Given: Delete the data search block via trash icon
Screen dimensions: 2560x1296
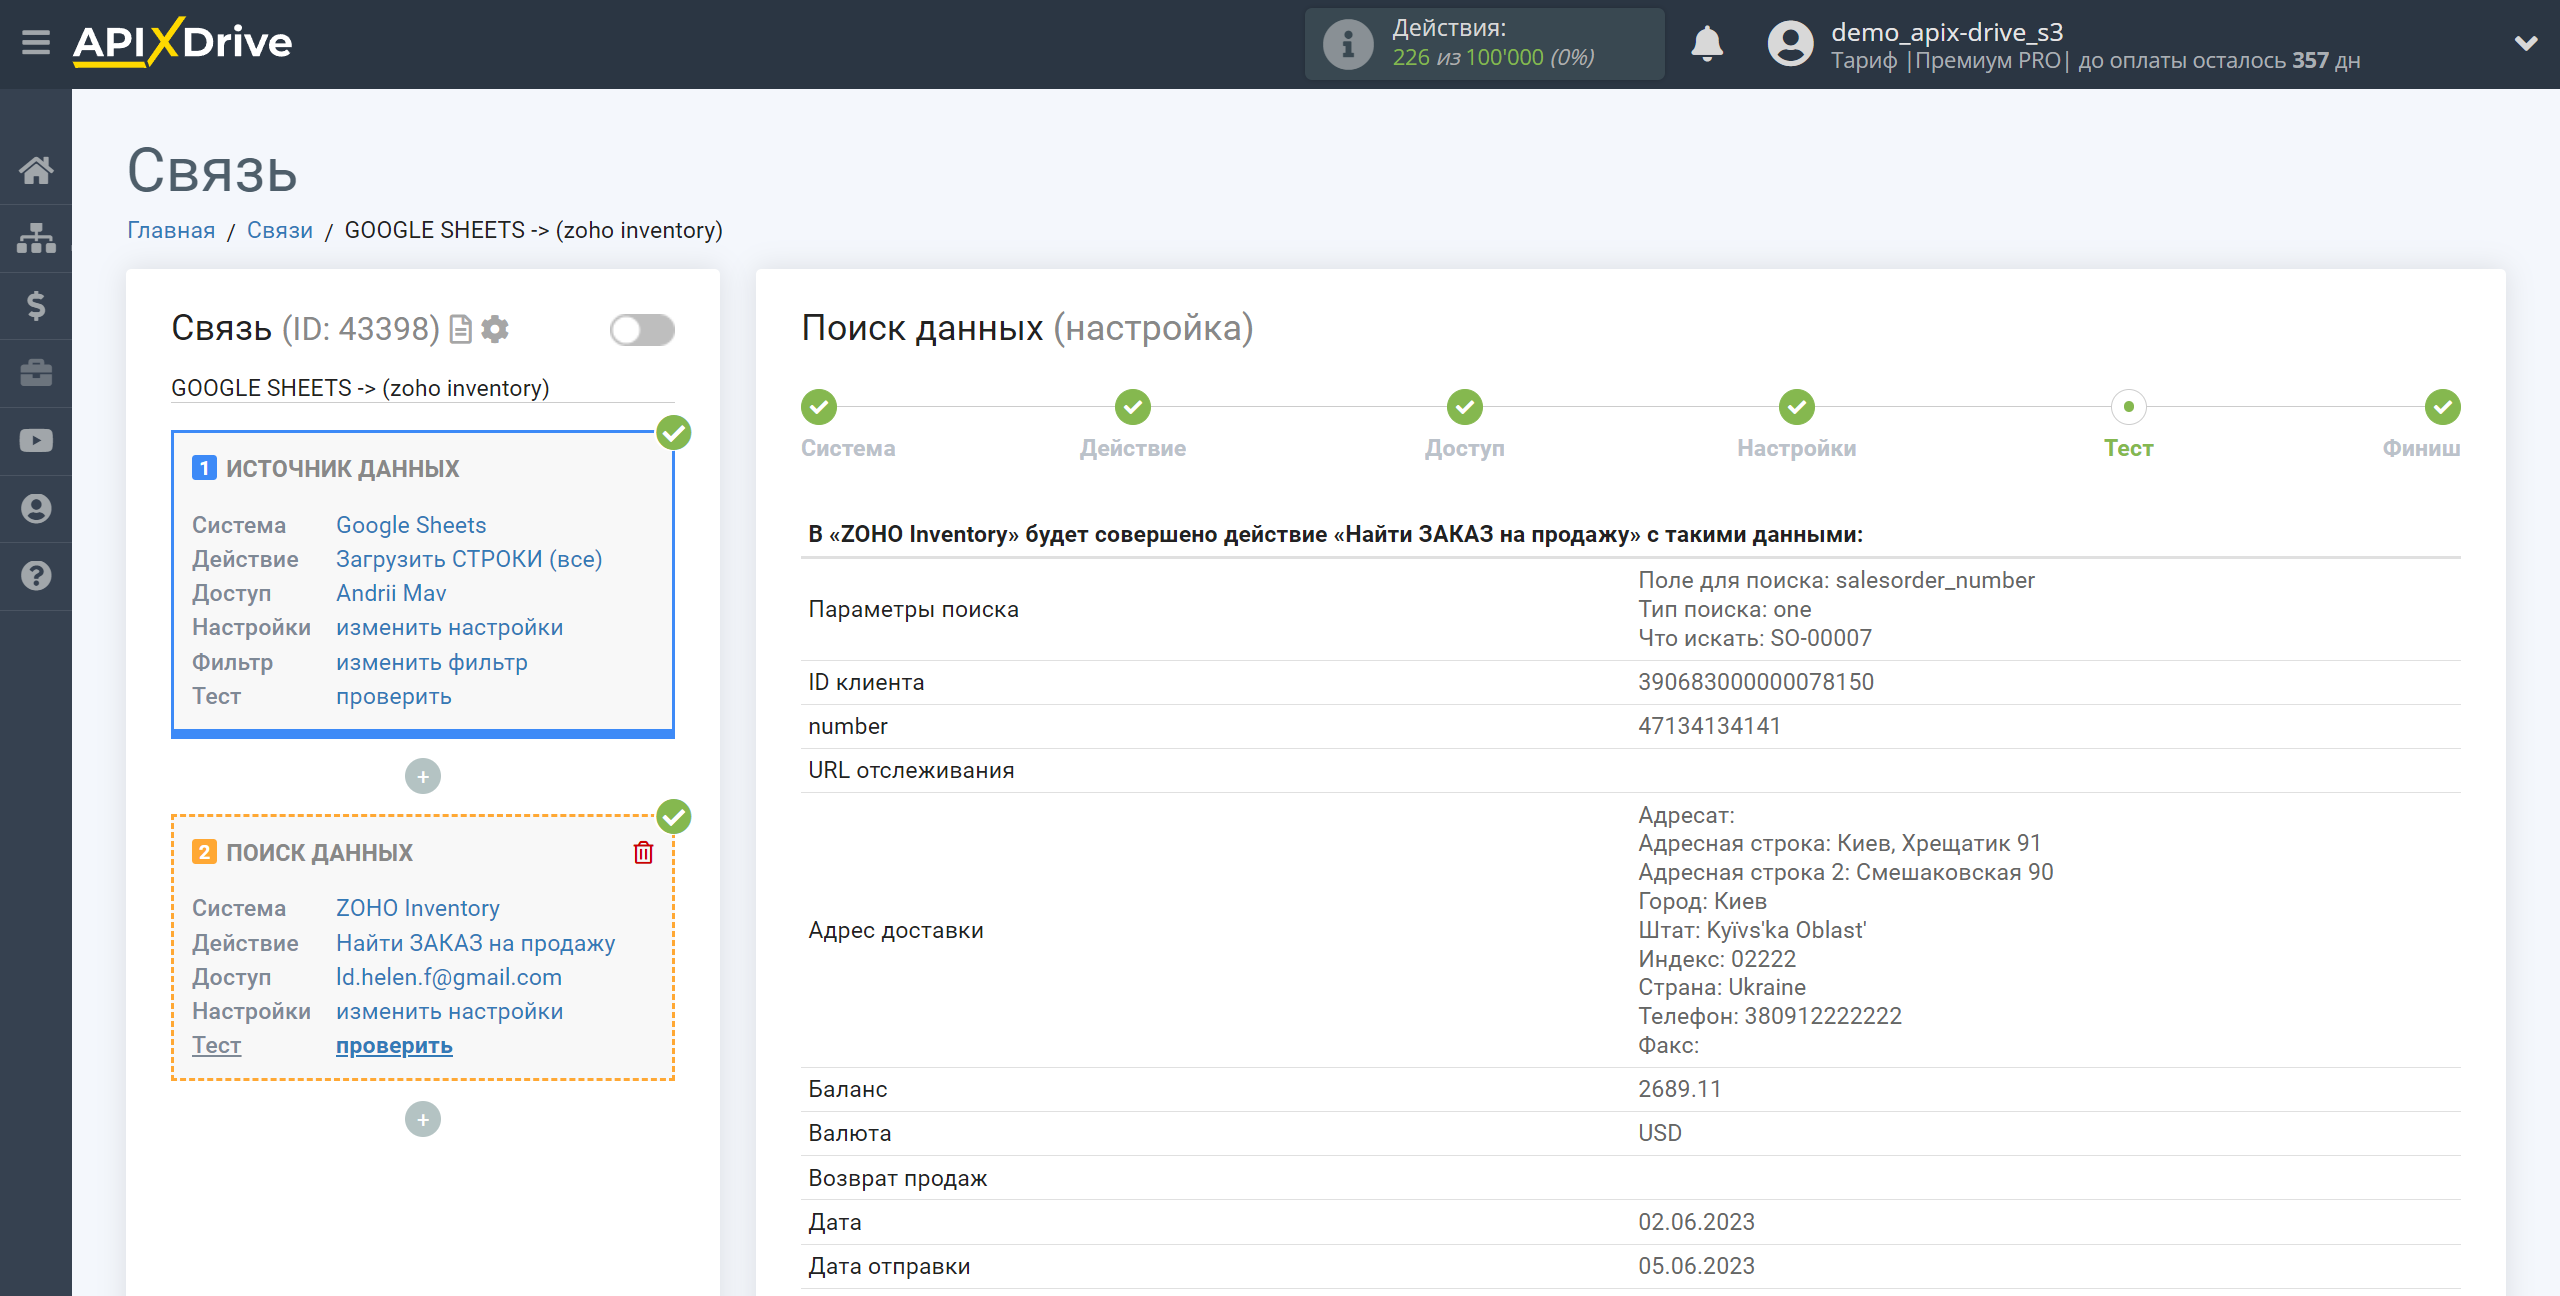Looking at the screenshot, I should tap(643, 852).
